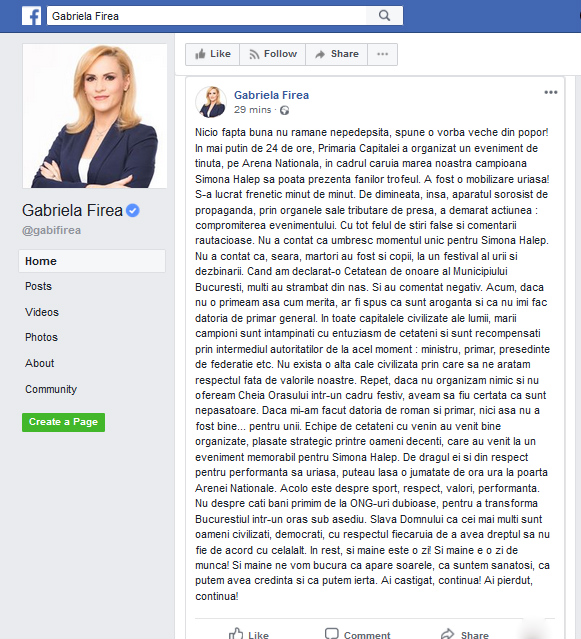This screenshot has height=639, width=581.
Task: Open the Photos section
Action: (41, 337)
